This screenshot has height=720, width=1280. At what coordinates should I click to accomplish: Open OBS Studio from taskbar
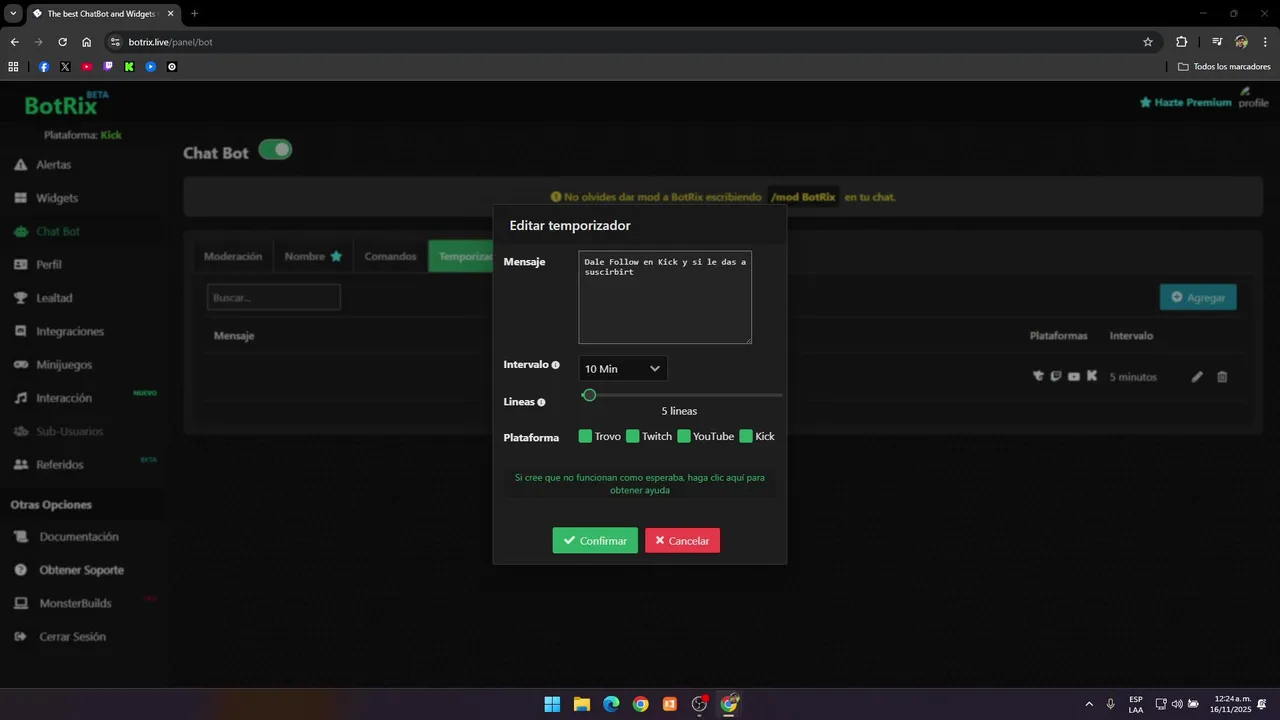699,704
